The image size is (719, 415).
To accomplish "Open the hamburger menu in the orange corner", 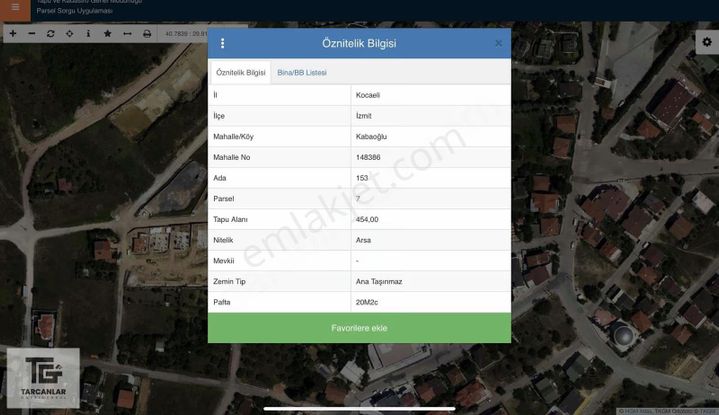I will point(15,7).
